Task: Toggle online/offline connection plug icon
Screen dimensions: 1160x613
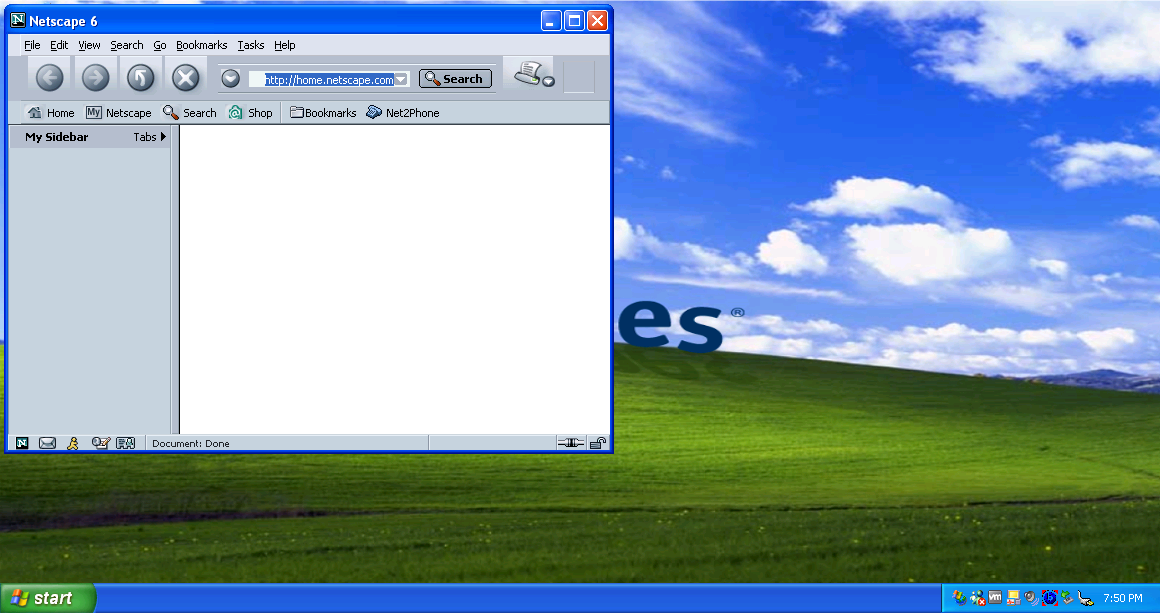Action: (x=570, y=443)
